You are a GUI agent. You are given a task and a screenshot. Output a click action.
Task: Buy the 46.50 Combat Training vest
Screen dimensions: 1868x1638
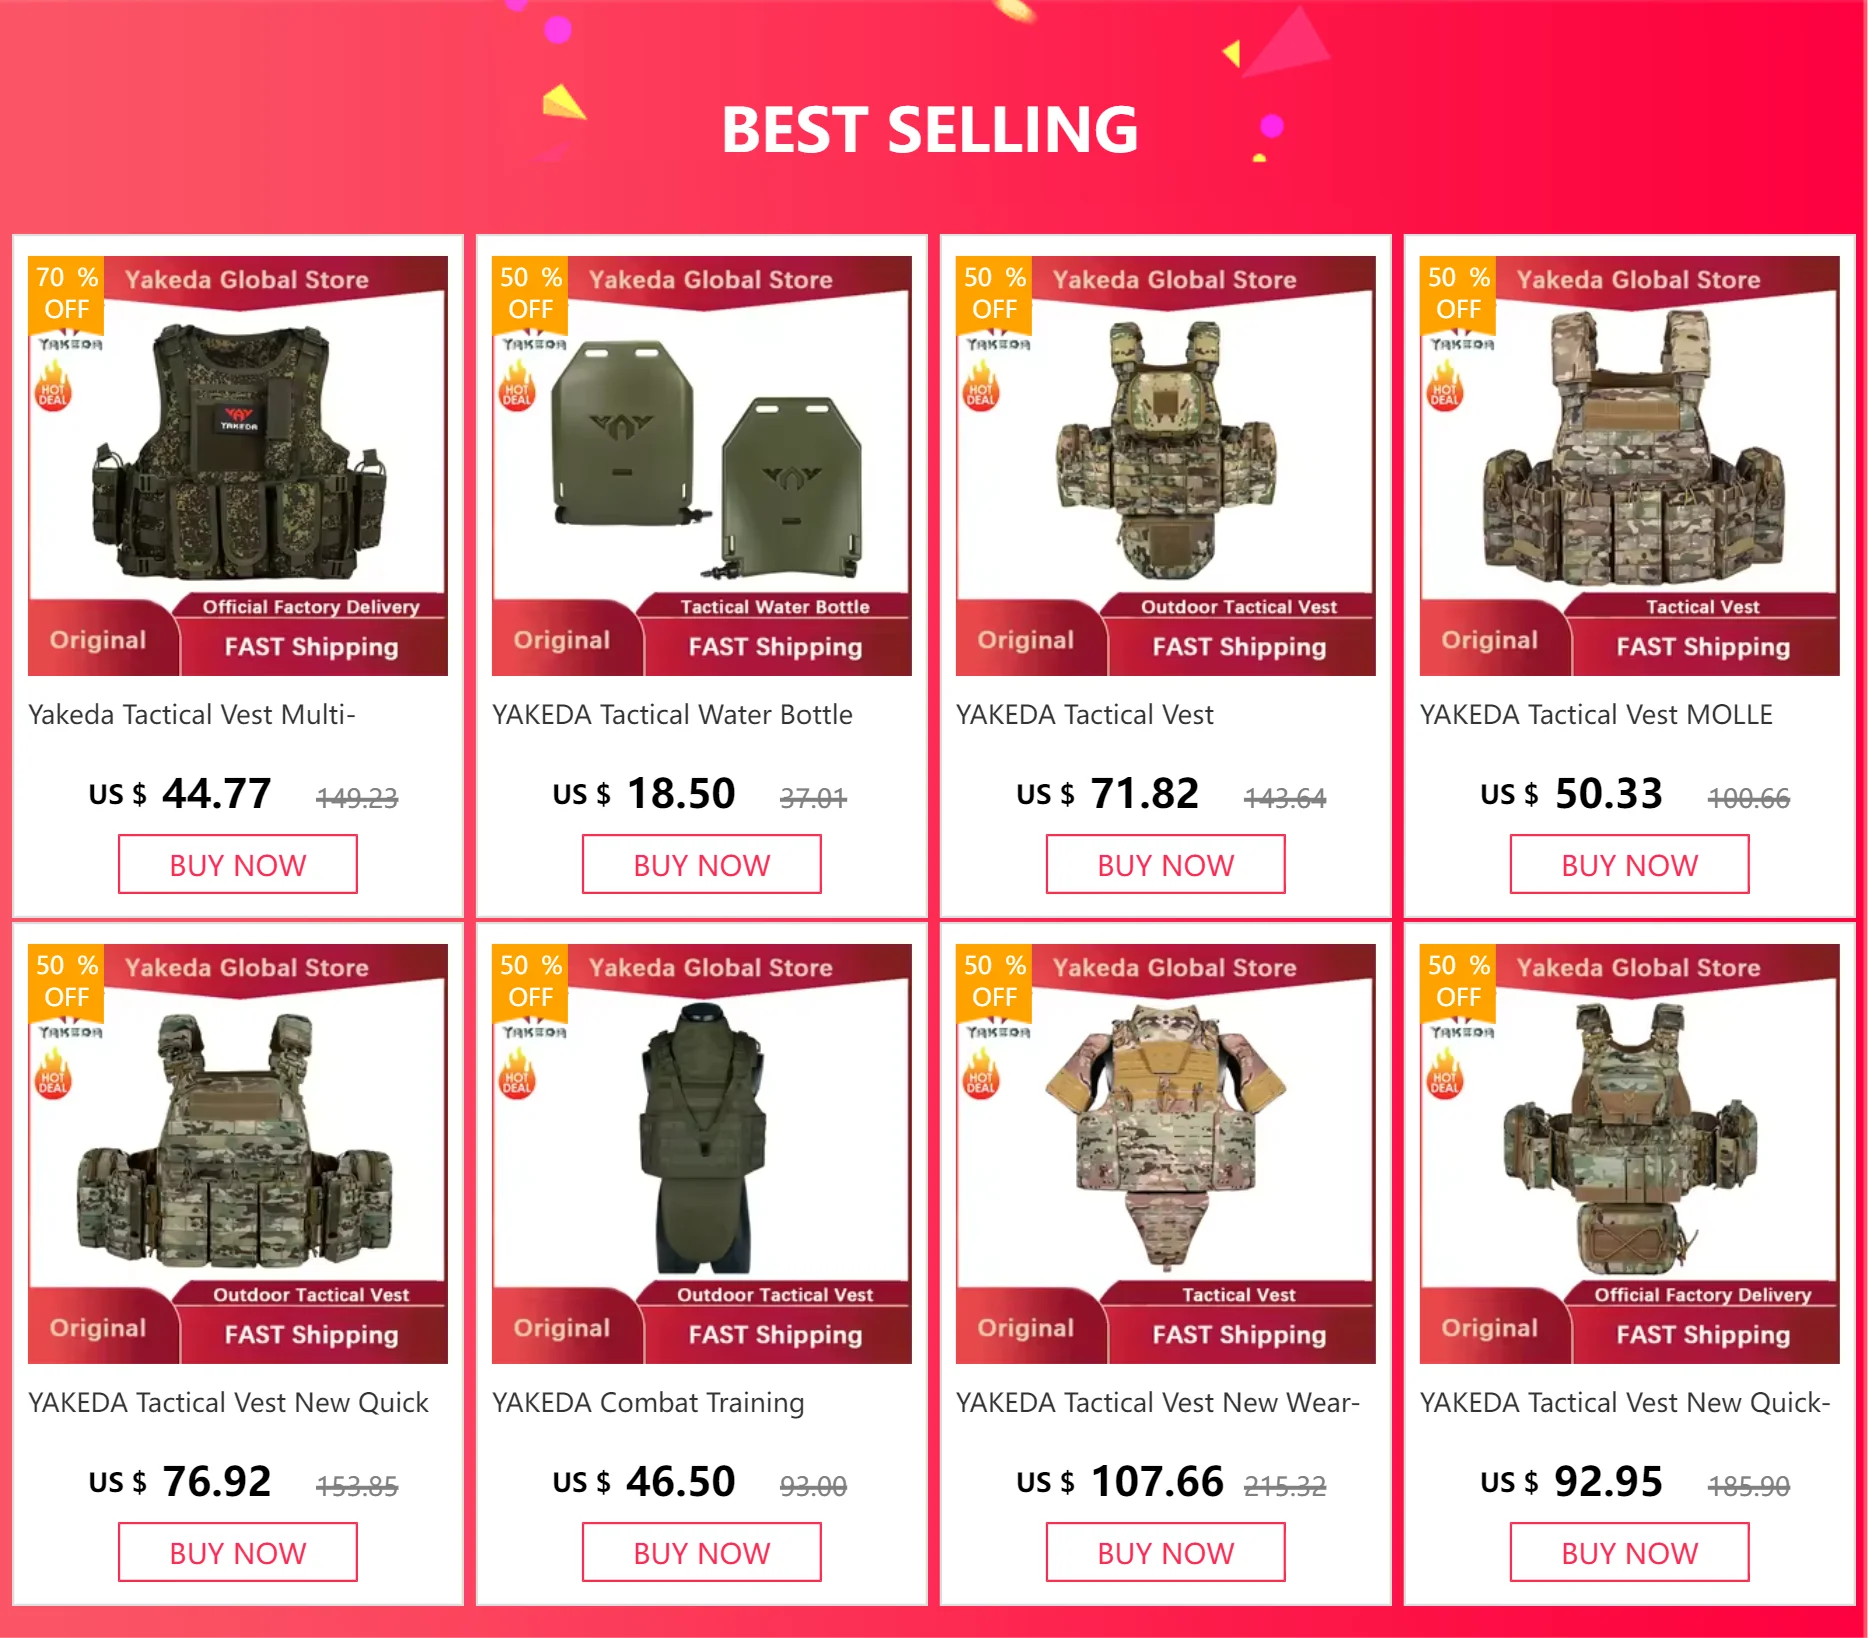pos(702,1553)
